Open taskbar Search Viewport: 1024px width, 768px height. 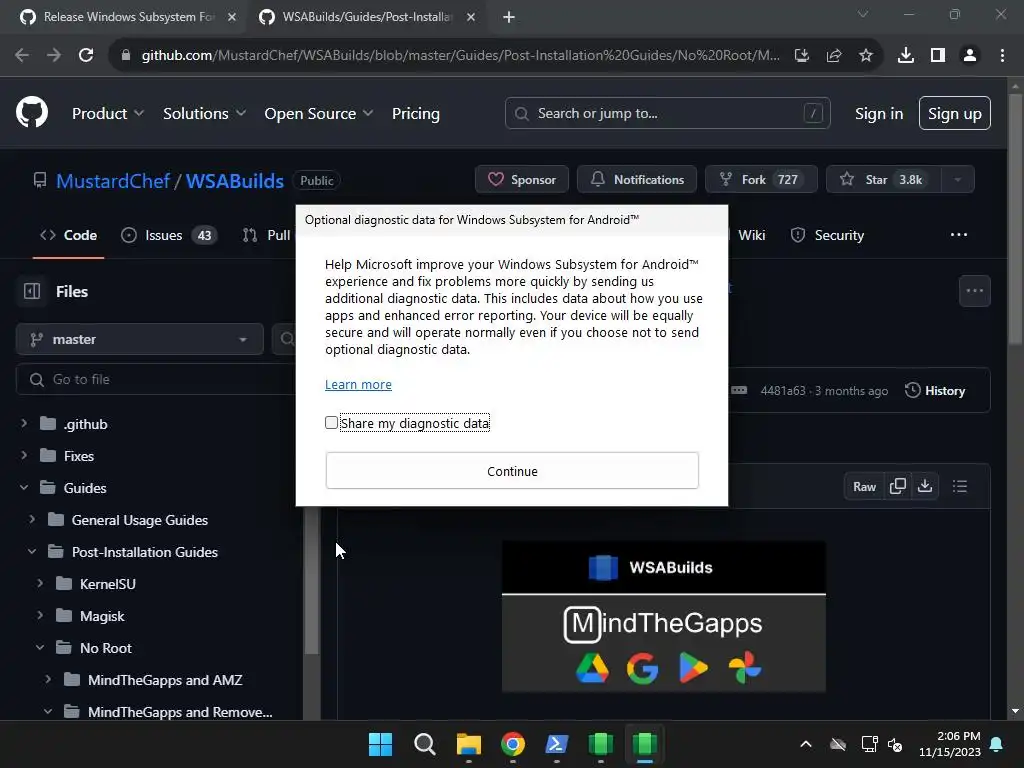point(424,744)
